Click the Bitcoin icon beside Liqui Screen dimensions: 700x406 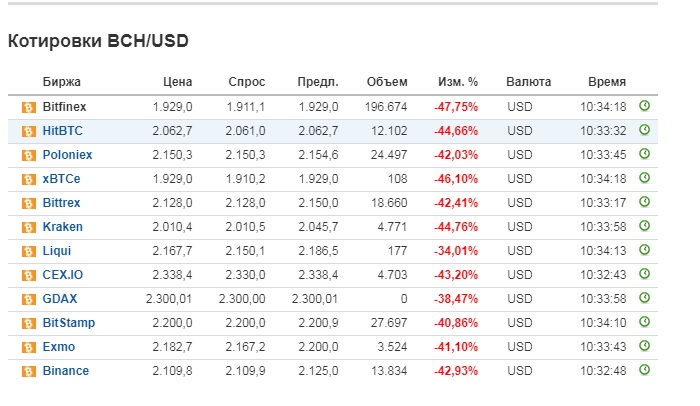(x=29, y=251)
